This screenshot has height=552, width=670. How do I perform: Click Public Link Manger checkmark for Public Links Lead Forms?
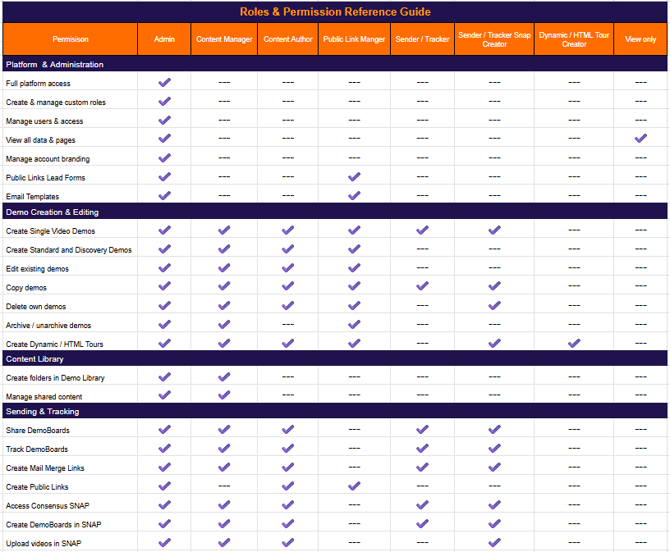point(354,177)
